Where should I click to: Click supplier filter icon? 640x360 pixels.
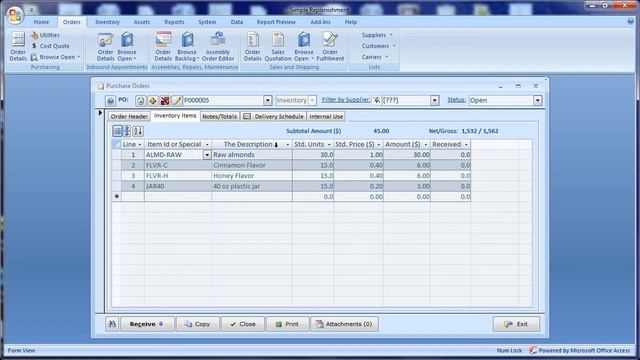pos(376,100)
